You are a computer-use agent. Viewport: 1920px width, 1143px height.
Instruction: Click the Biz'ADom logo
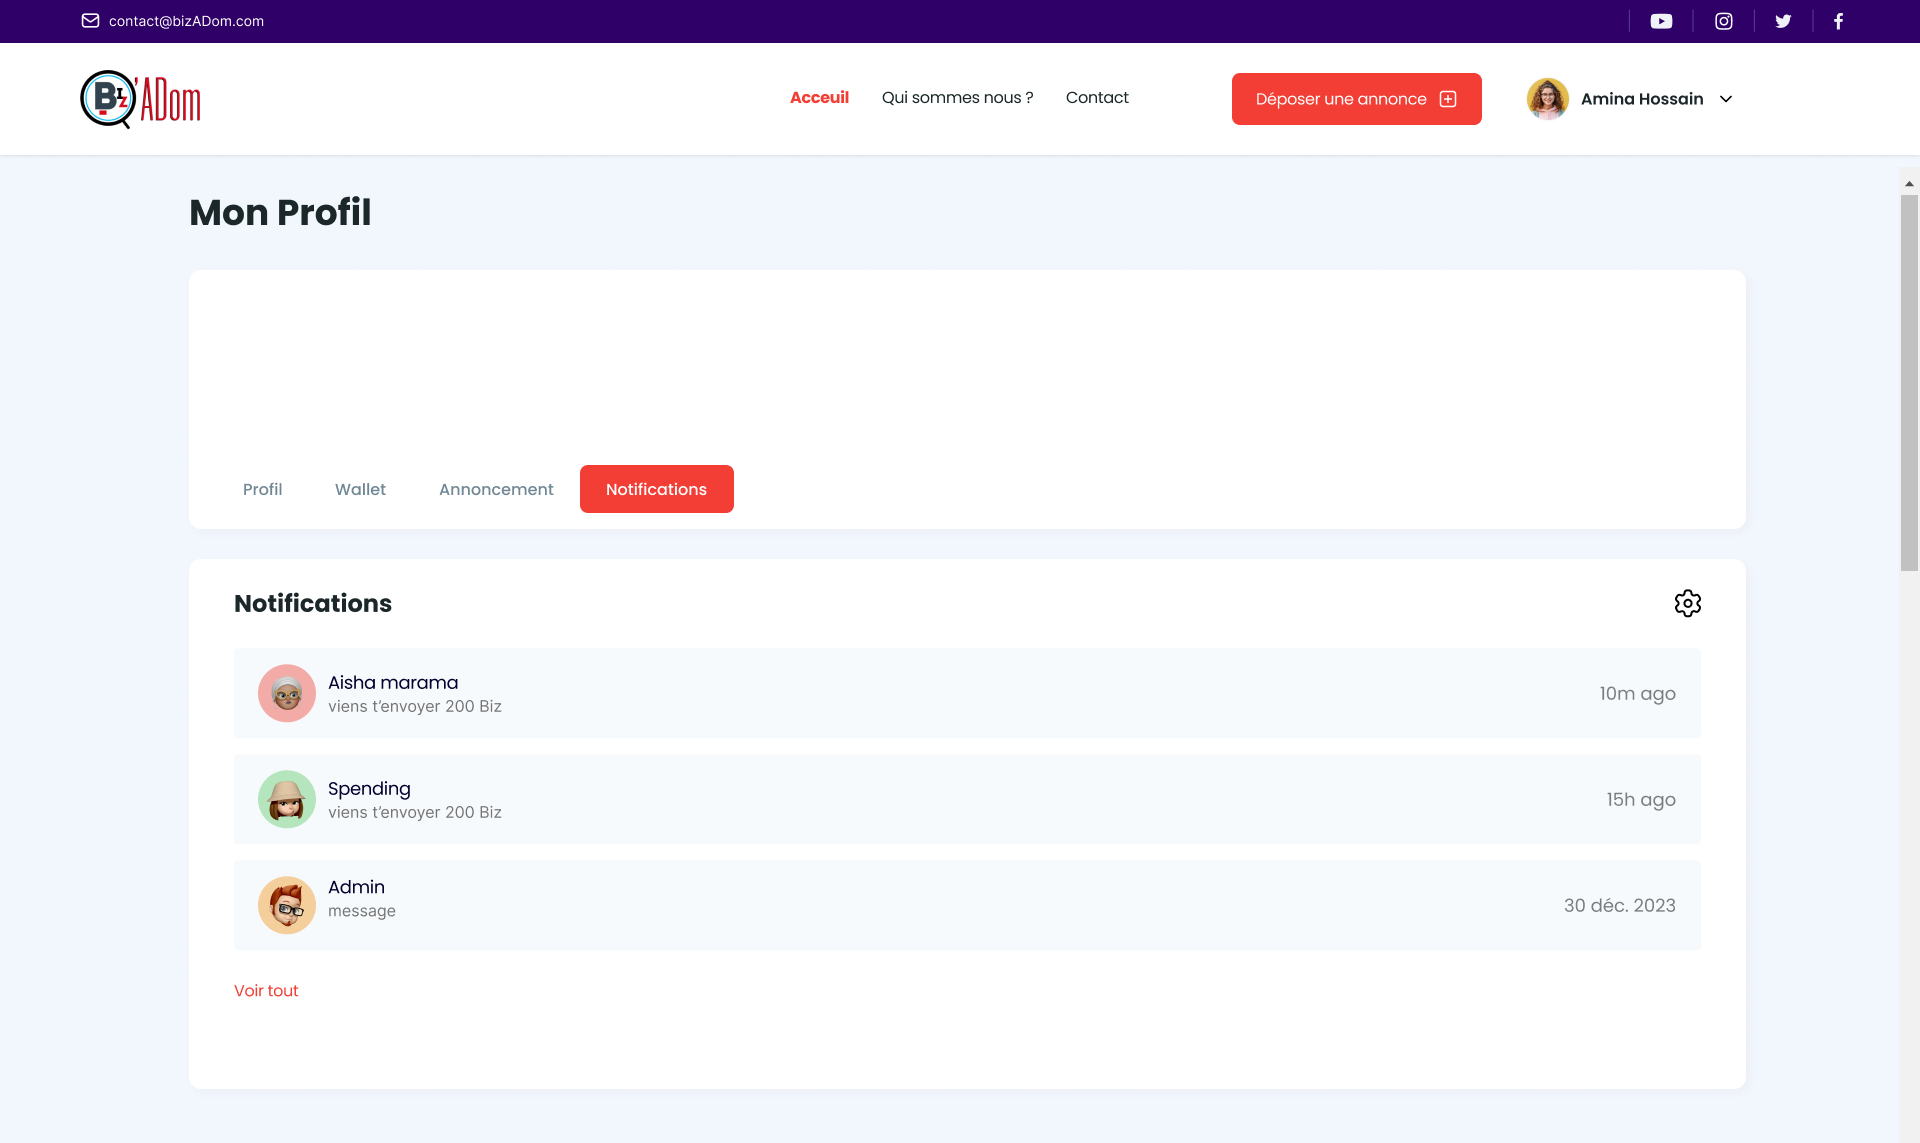[141, 99]
